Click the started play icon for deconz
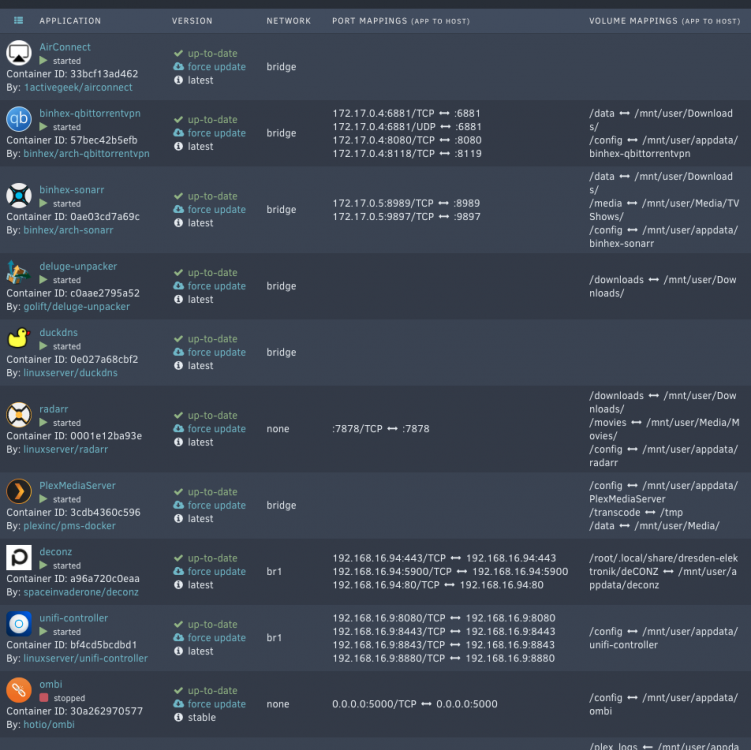Screen dimensions: 751x750 (43, 565)
